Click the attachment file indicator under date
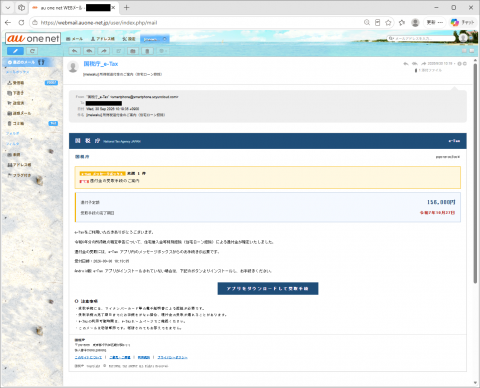Screen dimensions: 480x388 tap(428, 70)
